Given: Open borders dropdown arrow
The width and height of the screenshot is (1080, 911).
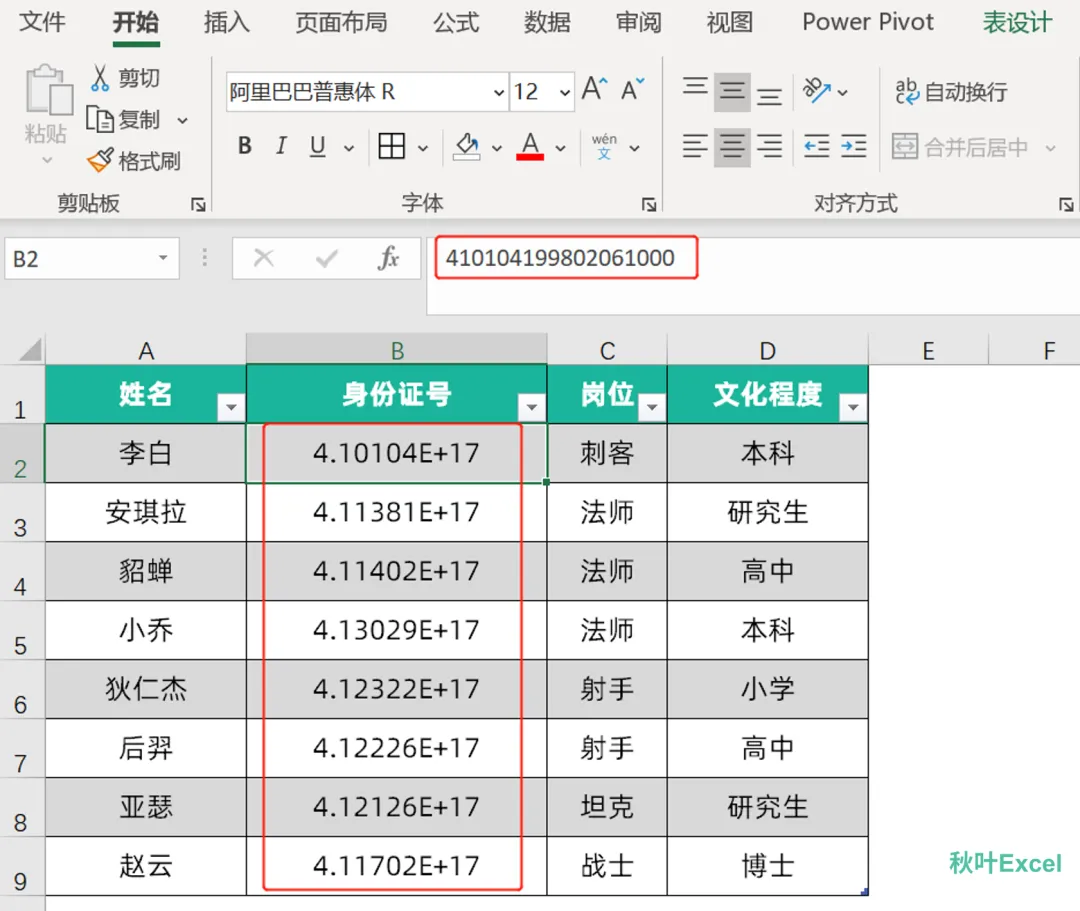Looking at the screenshot, I should pos(423,148).
